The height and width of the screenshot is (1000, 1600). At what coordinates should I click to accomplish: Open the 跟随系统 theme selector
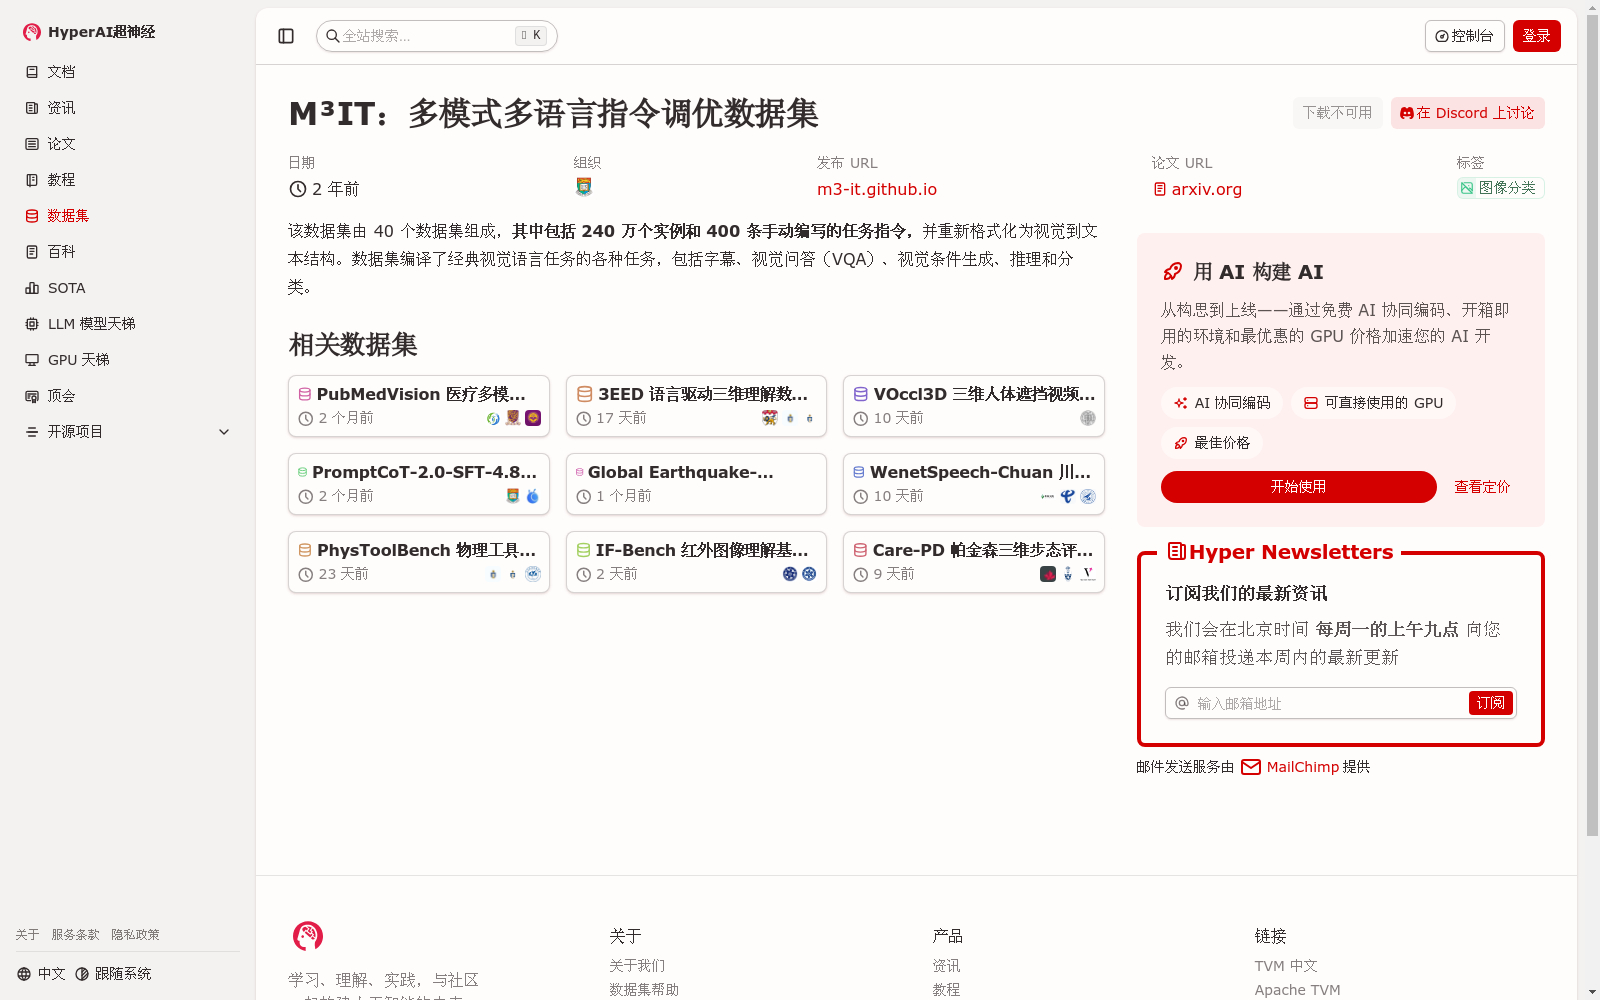point(113,974)
